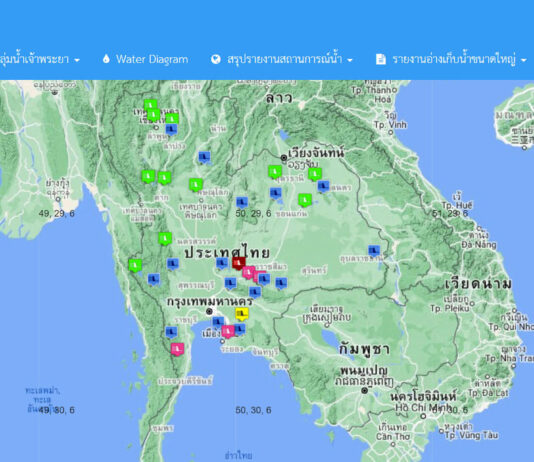Select the pink marker near ระยอง
This screenshot has height=462, width=534.
228,332
